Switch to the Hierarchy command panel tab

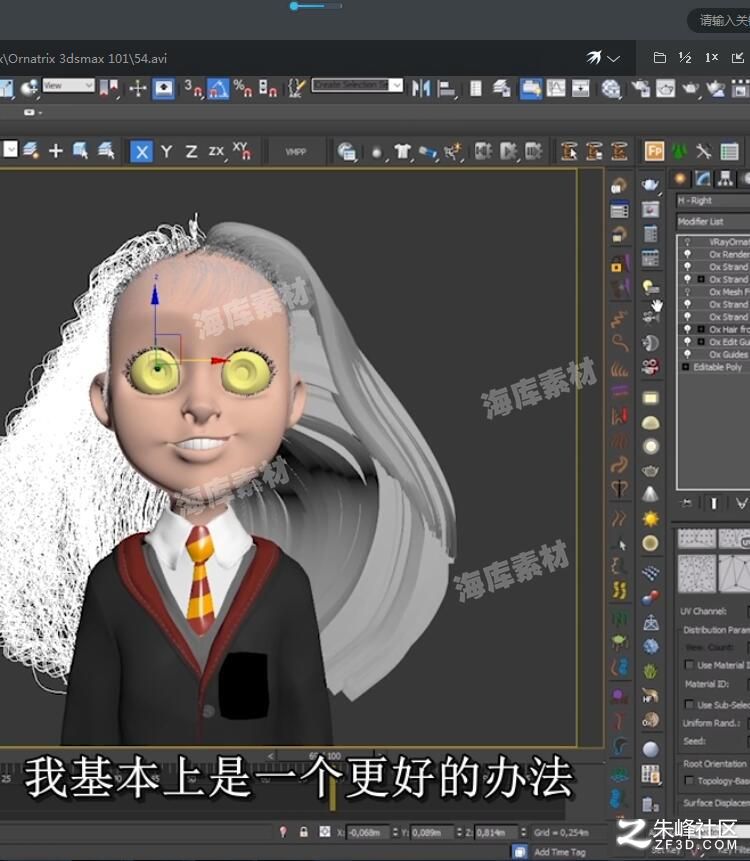click(x=725, y=178)
